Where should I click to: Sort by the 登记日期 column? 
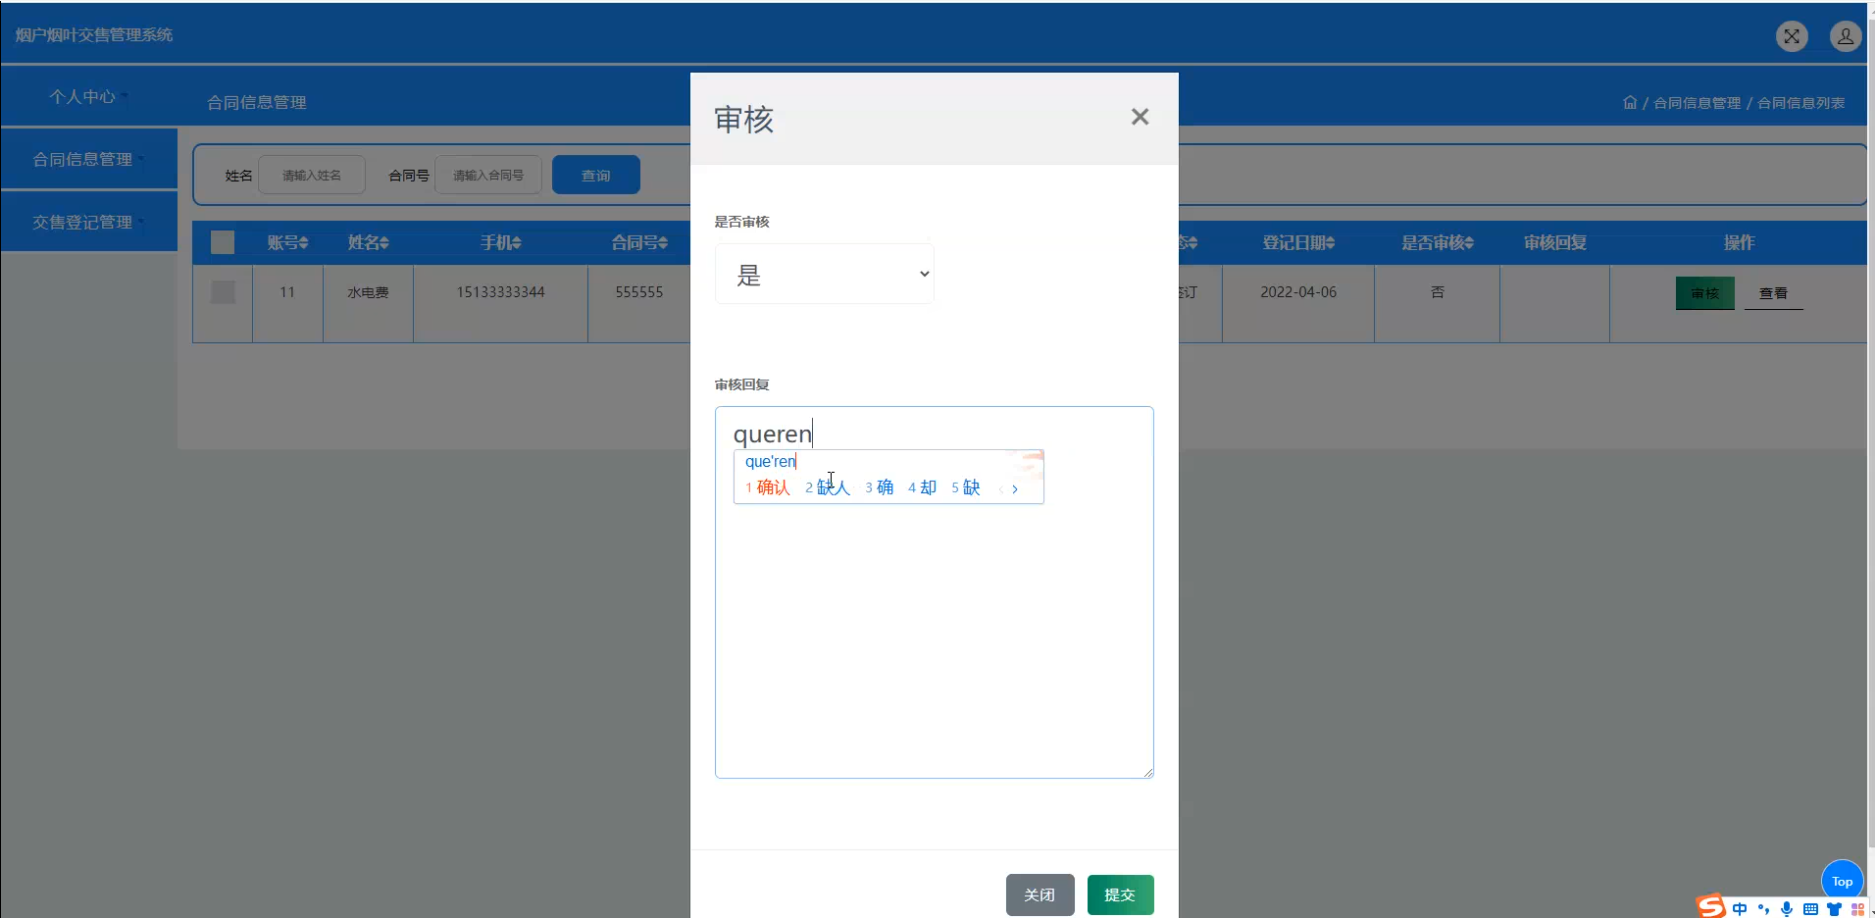tap(1298, 242)
